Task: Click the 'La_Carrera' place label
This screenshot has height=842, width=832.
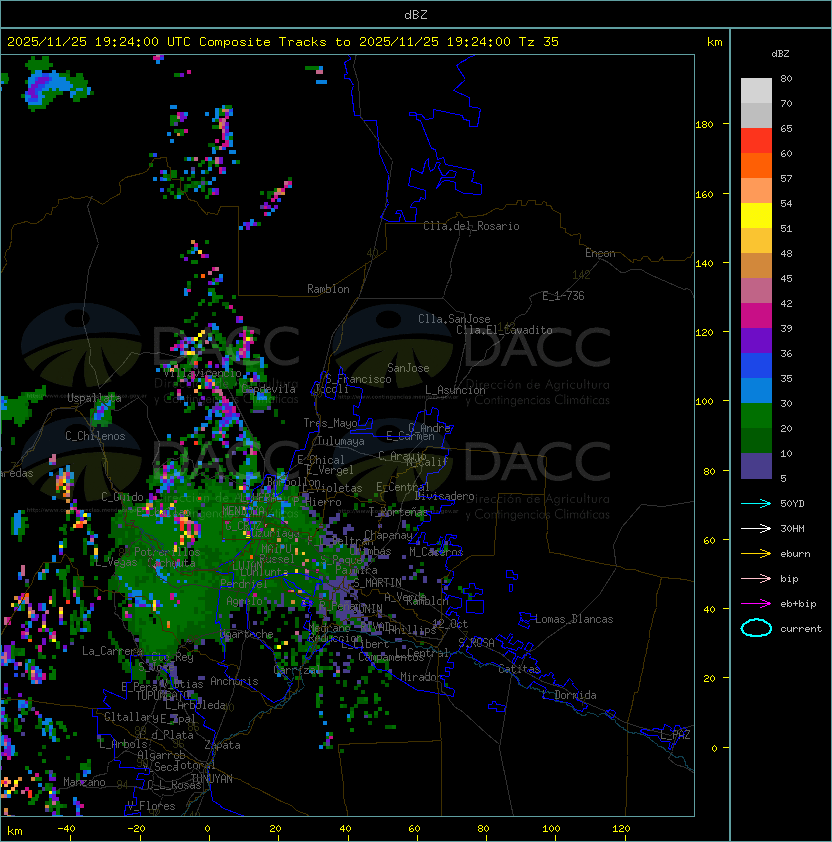Action: click(x=112, y=651)
